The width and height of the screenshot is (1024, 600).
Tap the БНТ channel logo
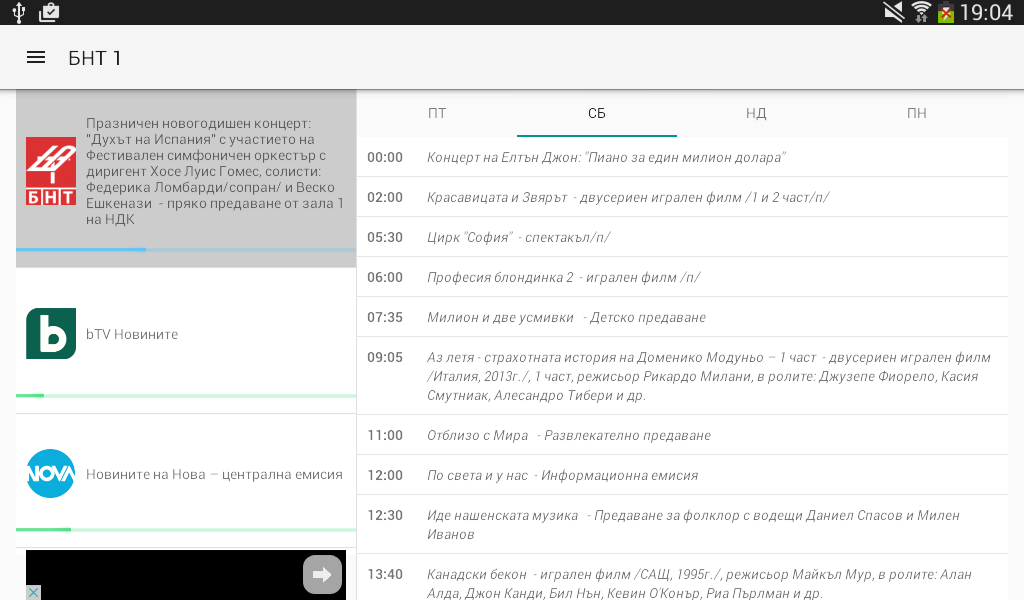[x=51, y=171]
